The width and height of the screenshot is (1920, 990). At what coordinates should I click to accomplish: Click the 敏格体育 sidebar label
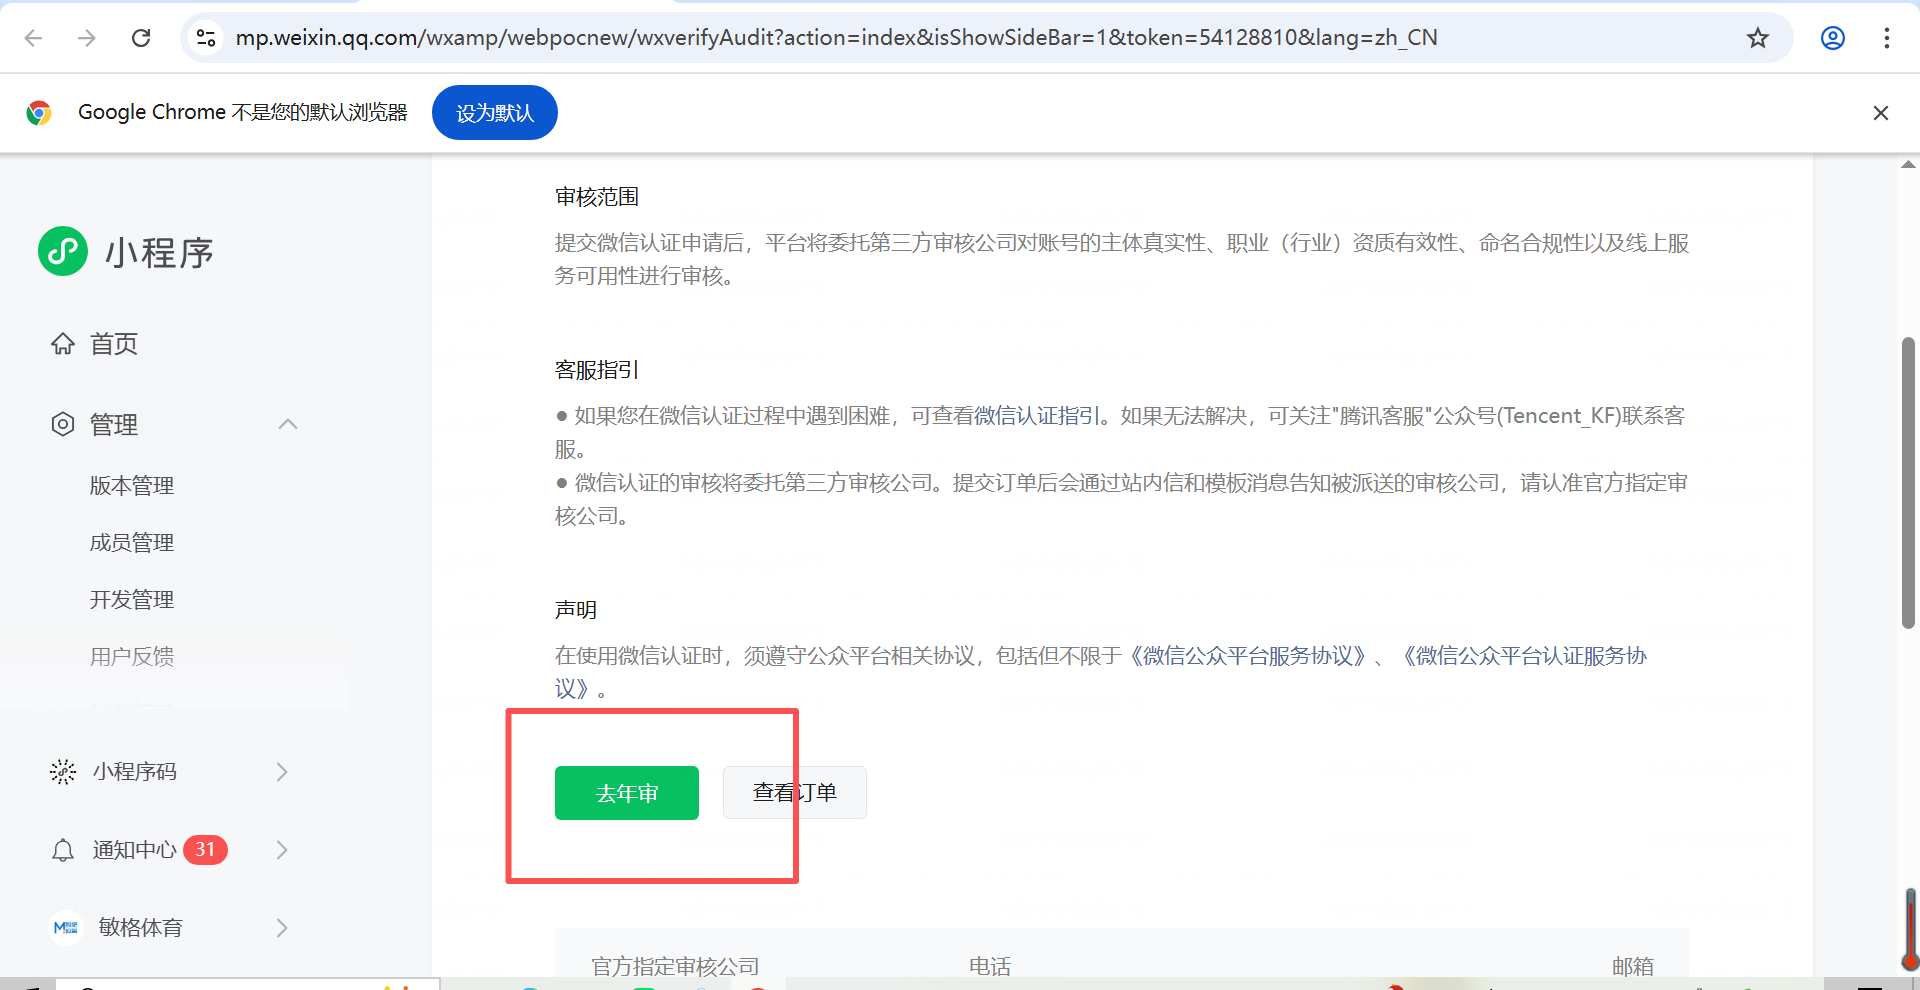(x=140, y=928)
